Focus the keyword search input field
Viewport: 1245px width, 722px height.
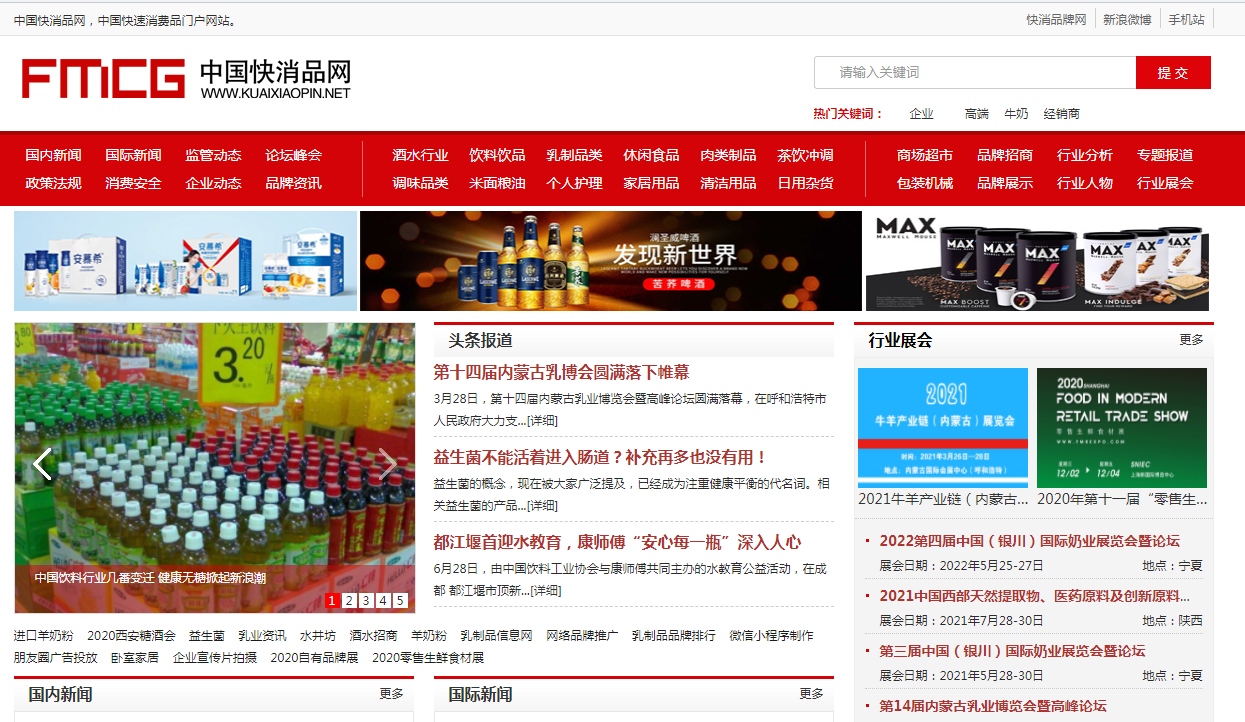[x=975, y=72]
